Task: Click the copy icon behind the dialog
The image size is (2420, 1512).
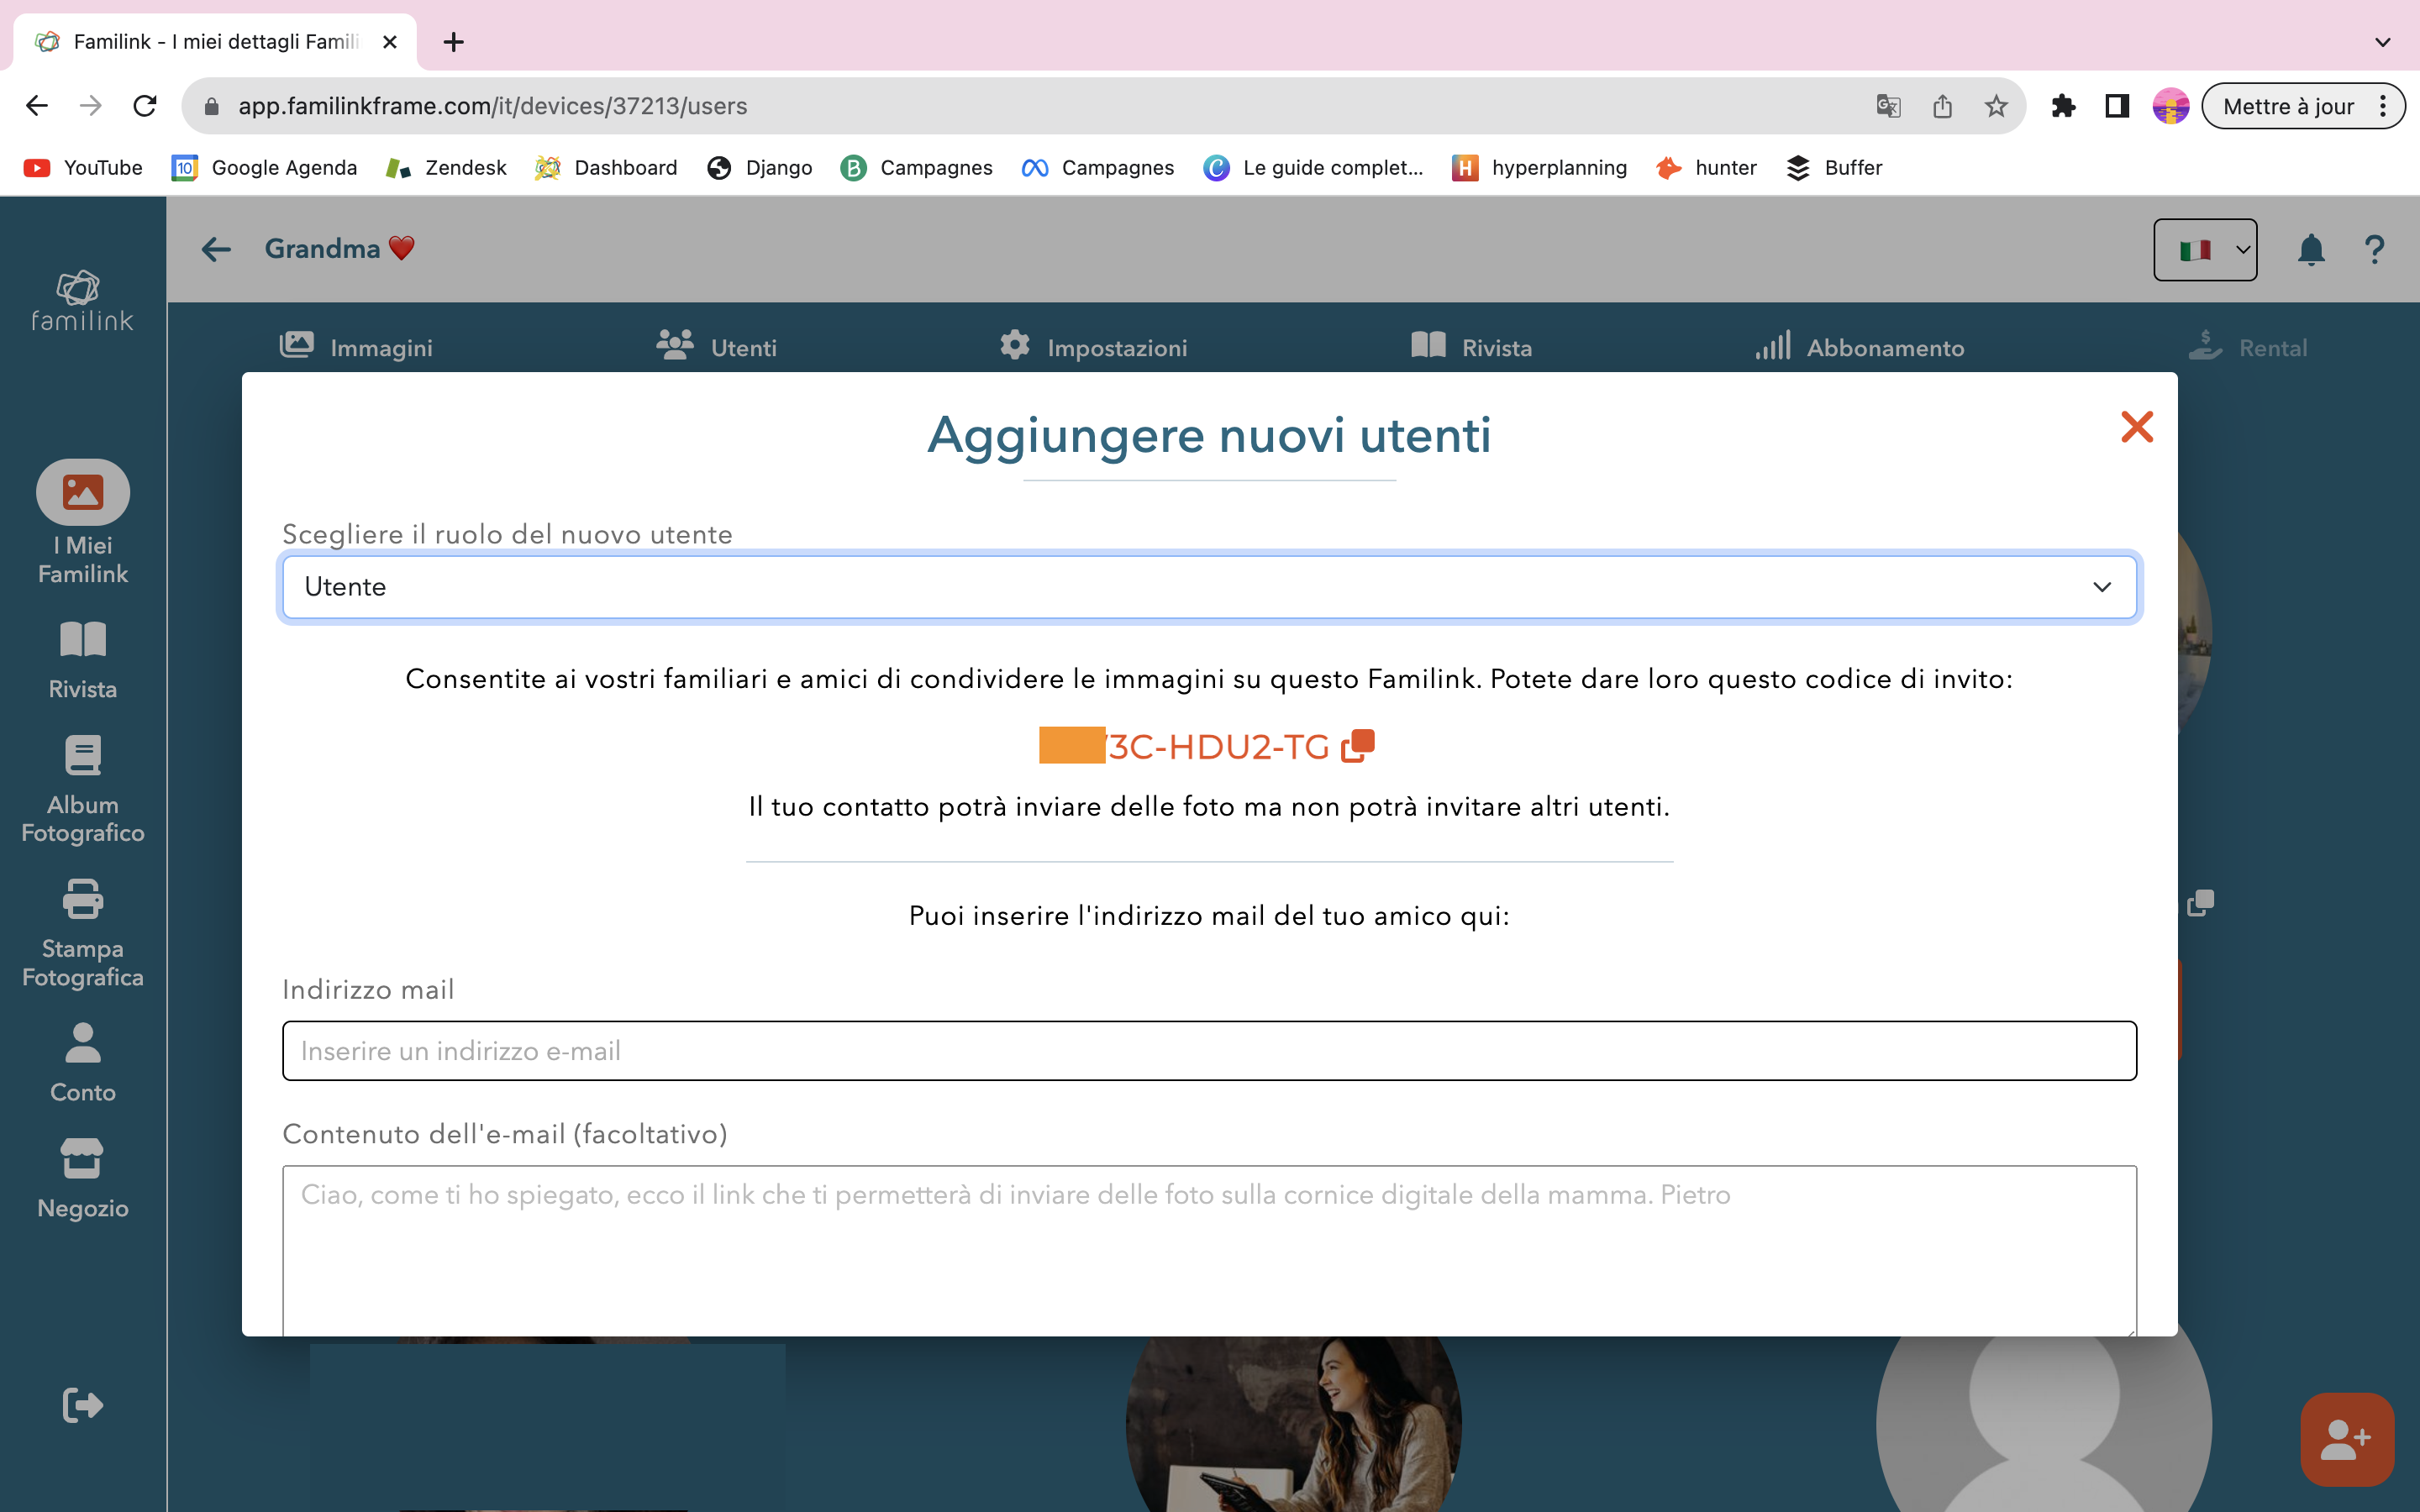Action: coord(2201,903)
